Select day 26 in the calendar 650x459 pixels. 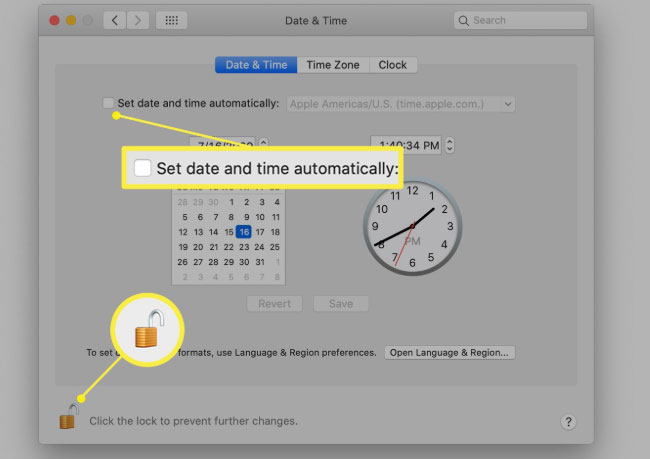(182, 262)
